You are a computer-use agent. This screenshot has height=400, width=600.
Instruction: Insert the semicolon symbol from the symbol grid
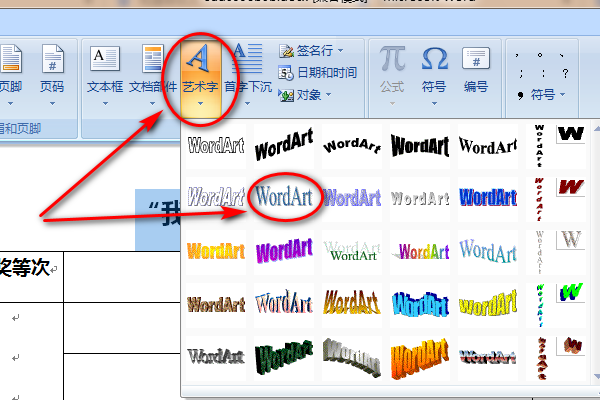pos(521,73)
